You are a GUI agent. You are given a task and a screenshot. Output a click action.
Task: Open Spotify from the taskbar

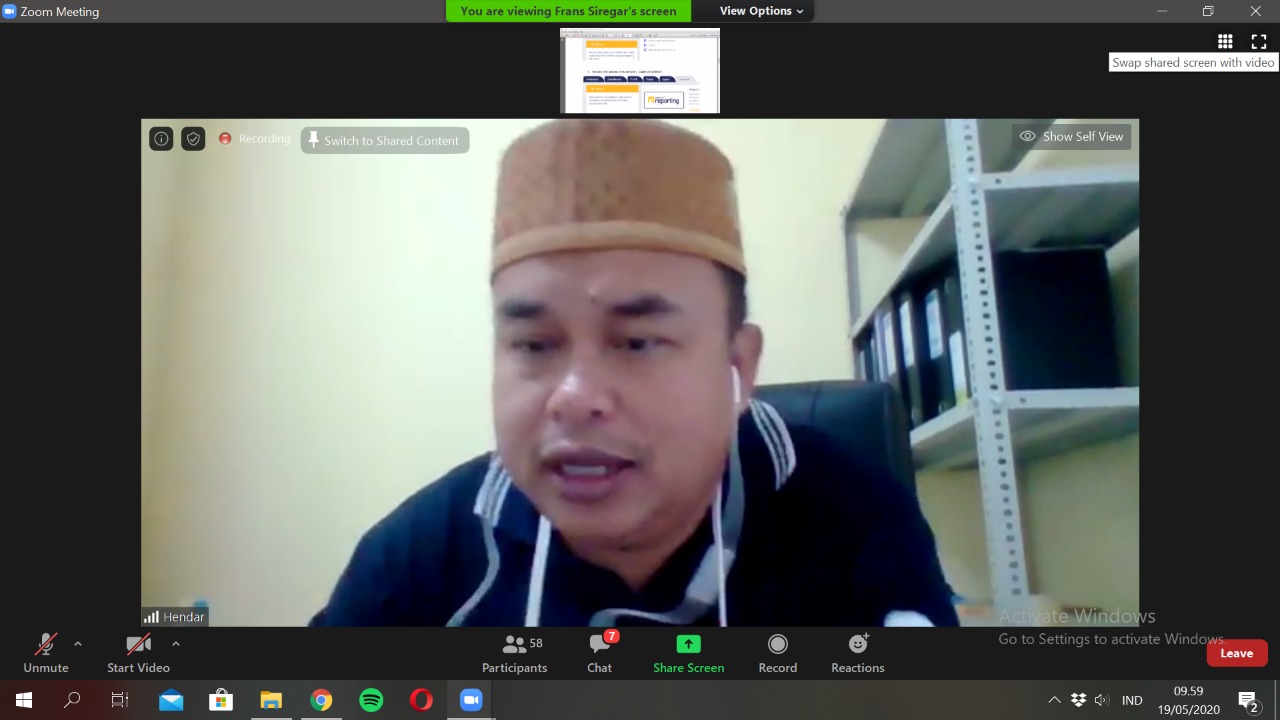(371, 700)
